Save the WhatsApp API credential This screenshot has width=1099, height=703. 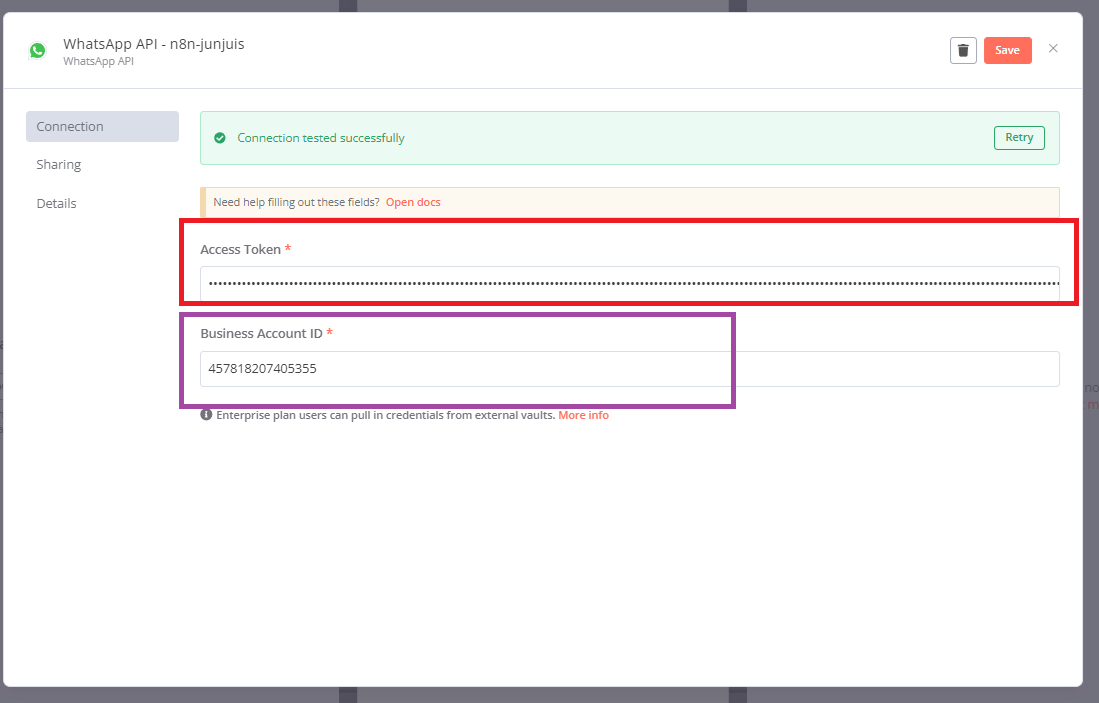pyautogui.click(x=1007, y=50)
